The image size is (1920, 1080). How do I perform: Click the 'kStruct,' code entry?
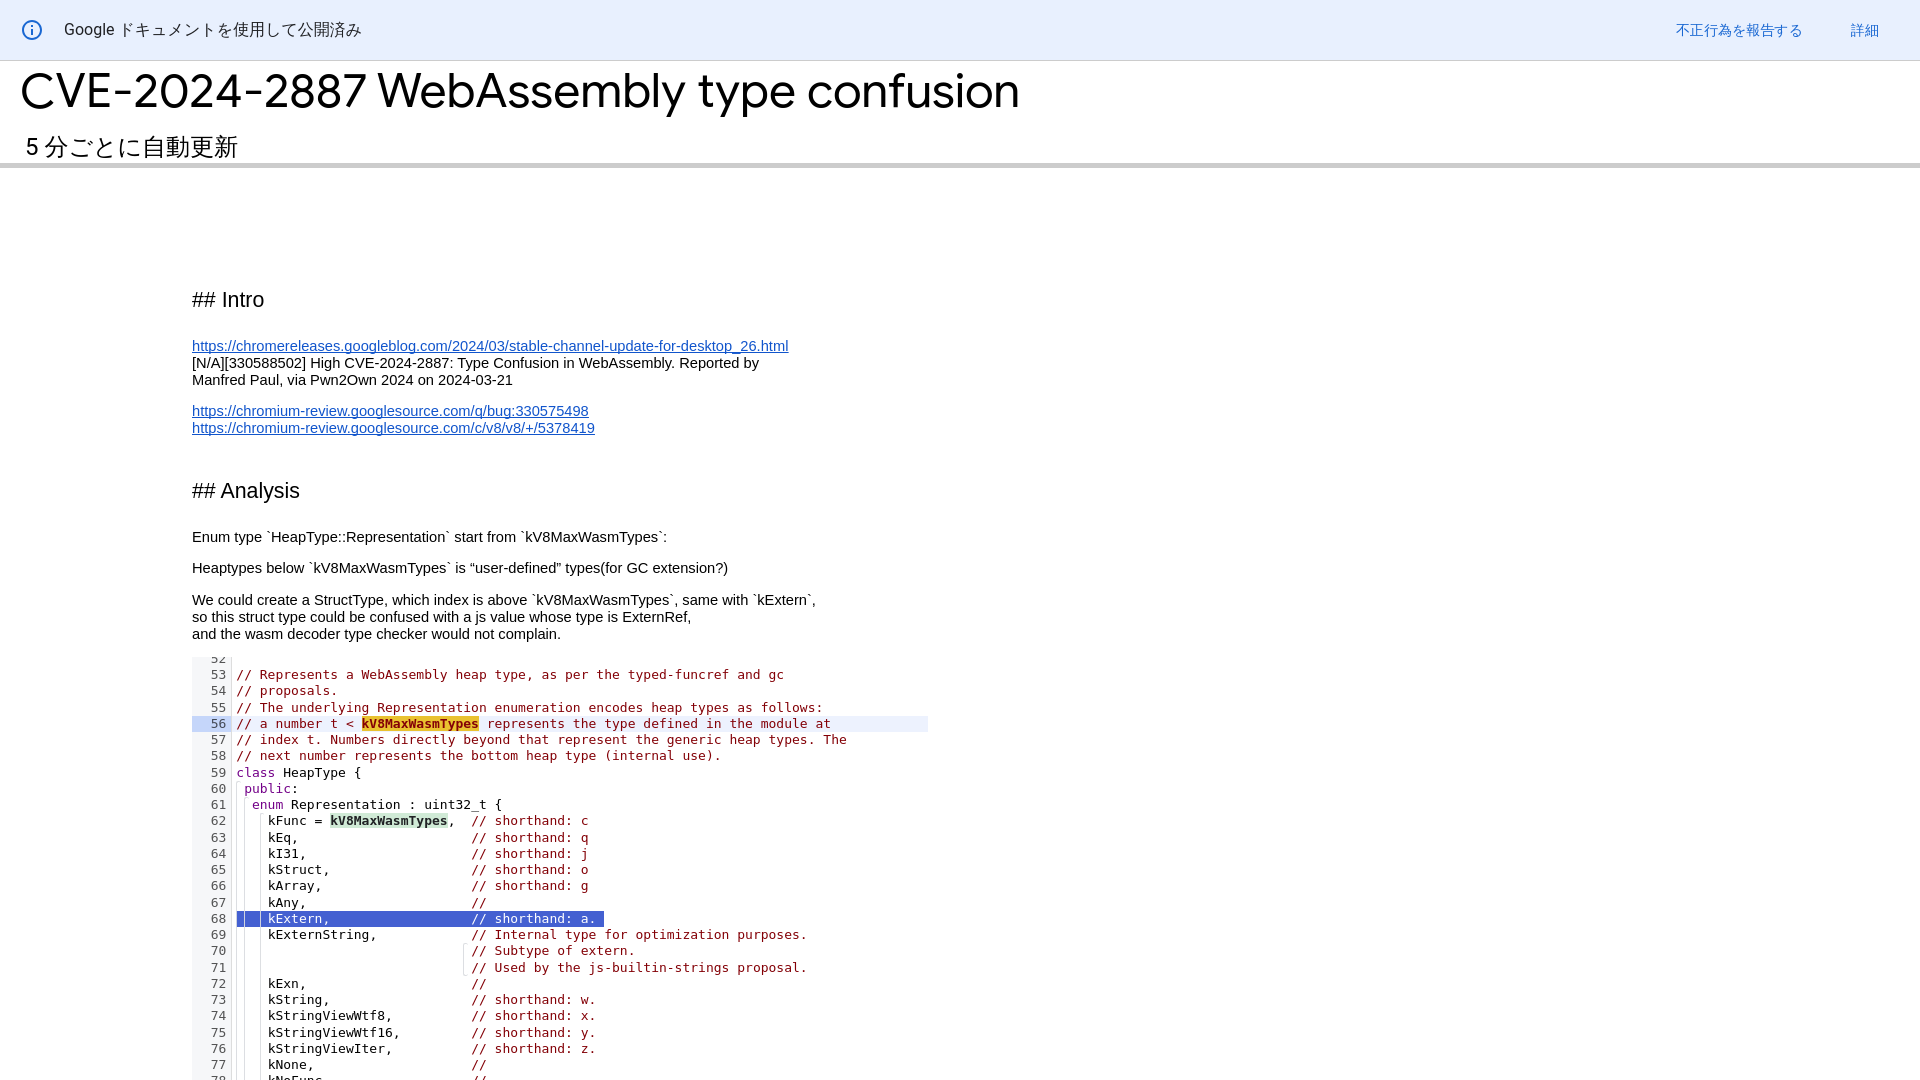(x=299, y=870)
